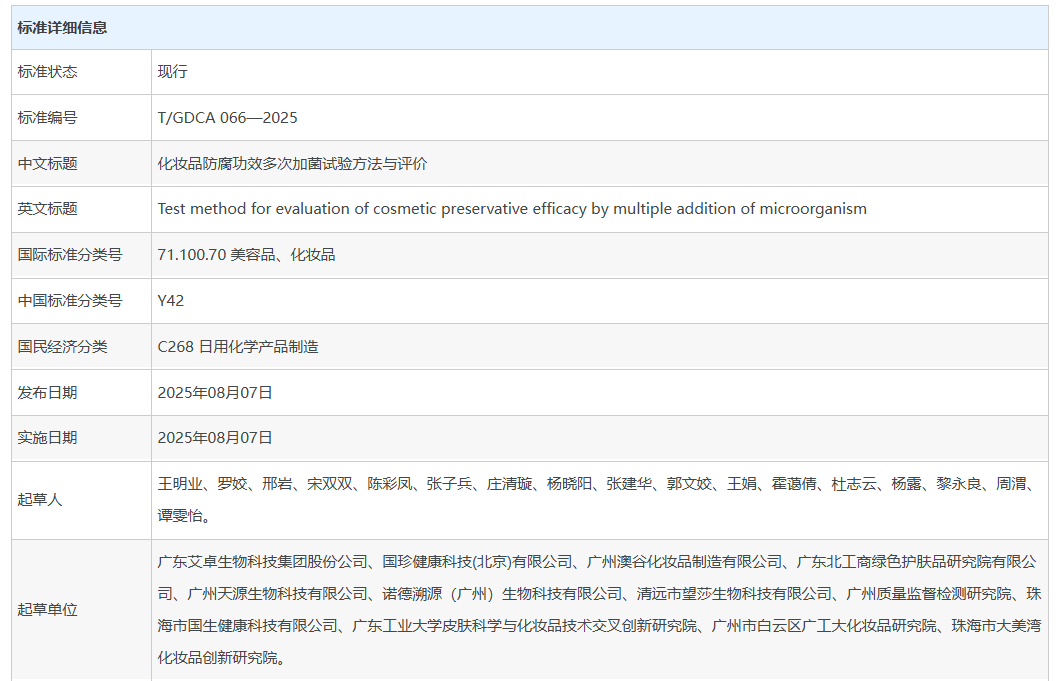Click the Chinese title 化妆品防腐功效多次加菌试验方法与评价
The width and height of the screenshot is (1060, 681).
(292, 164)
